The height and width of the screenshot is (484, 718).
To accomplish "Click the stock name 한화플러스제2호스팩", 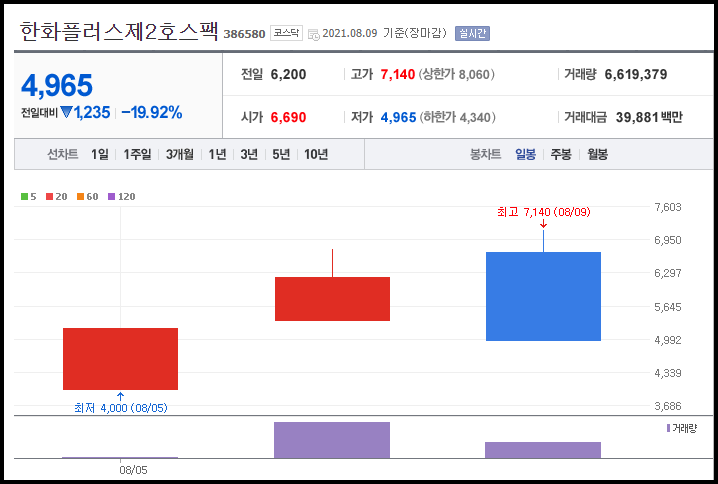I will 119,32.
